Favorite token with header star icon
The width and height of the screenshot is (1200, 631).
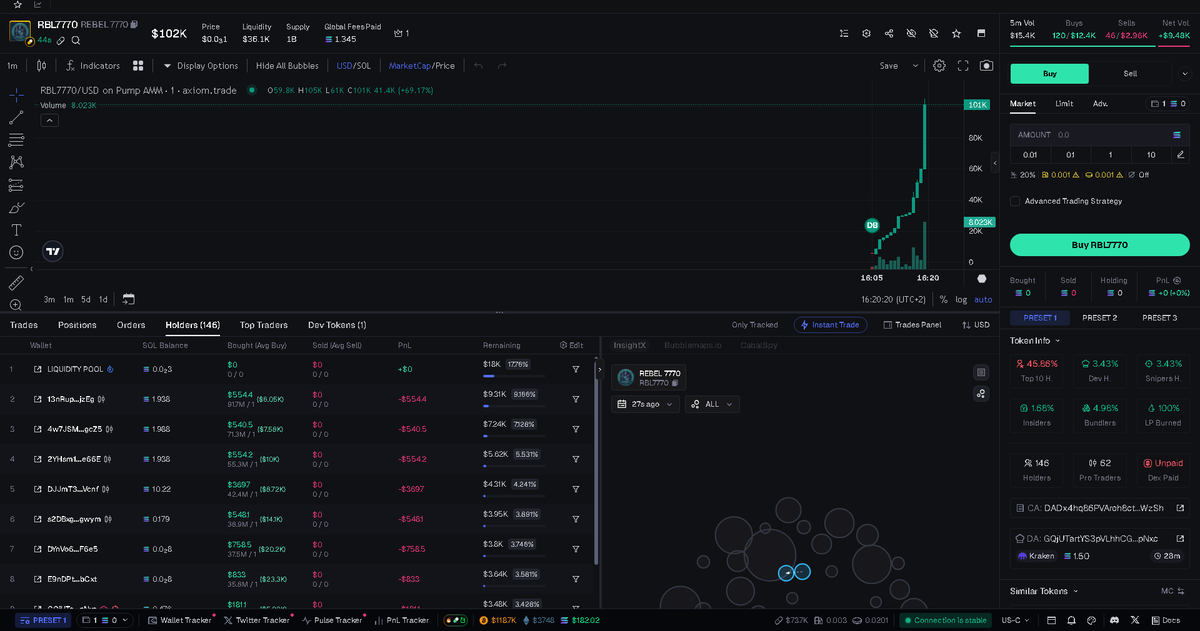click(x=956, y=33)
